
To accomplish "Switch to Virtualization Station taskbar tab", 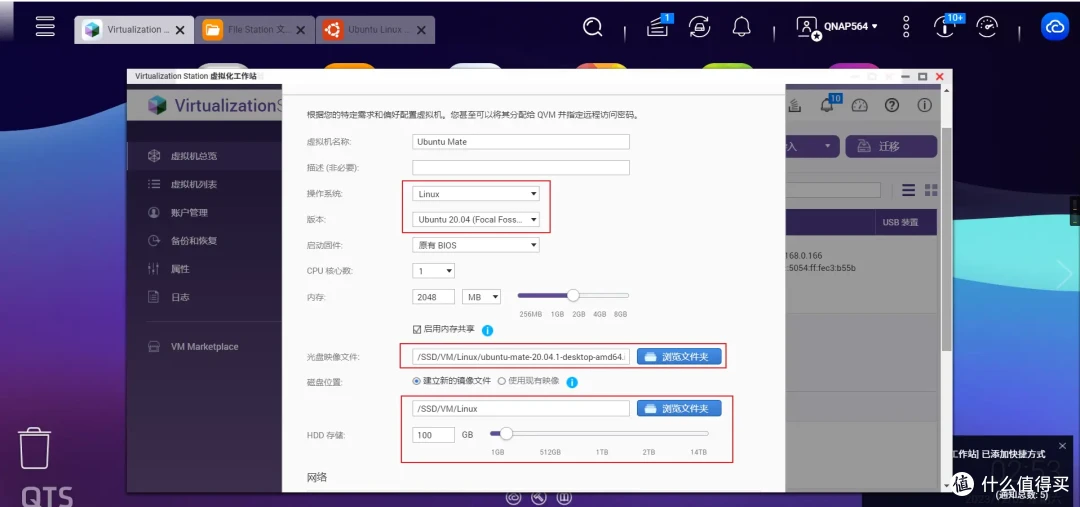I will pyautogui.click(x=134, y=30).
